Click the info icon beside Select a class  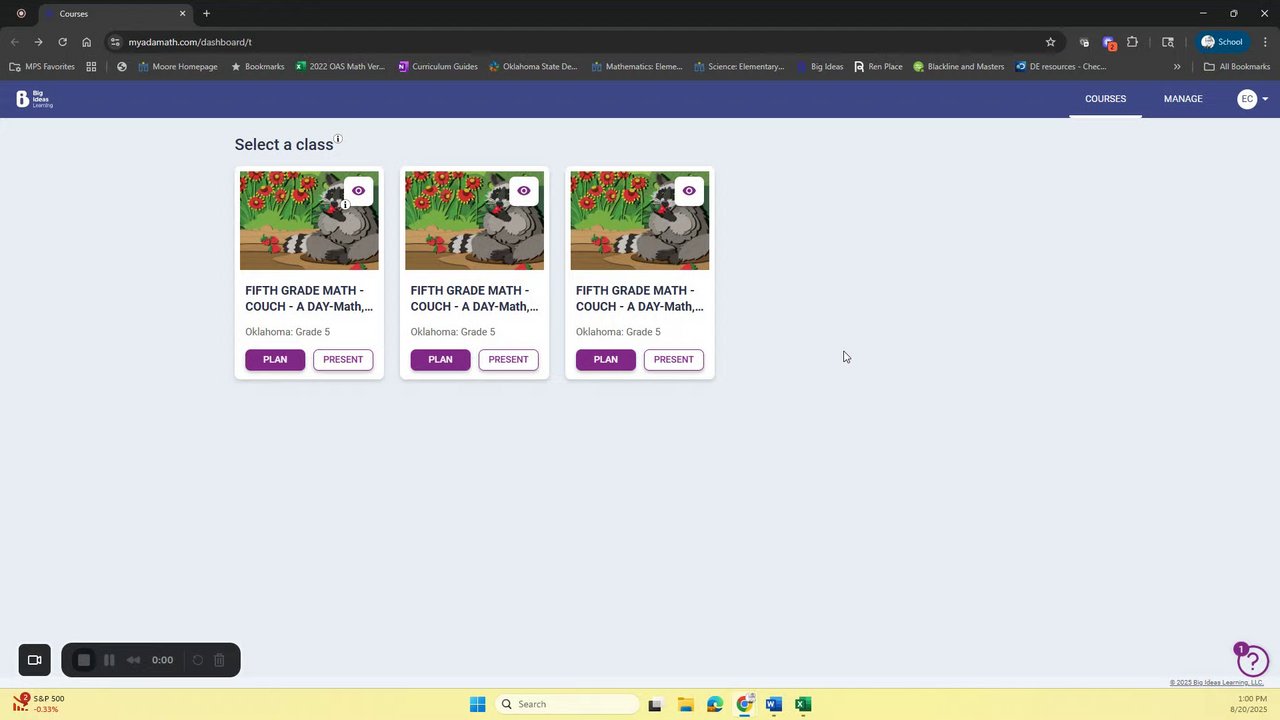(338, 139)
